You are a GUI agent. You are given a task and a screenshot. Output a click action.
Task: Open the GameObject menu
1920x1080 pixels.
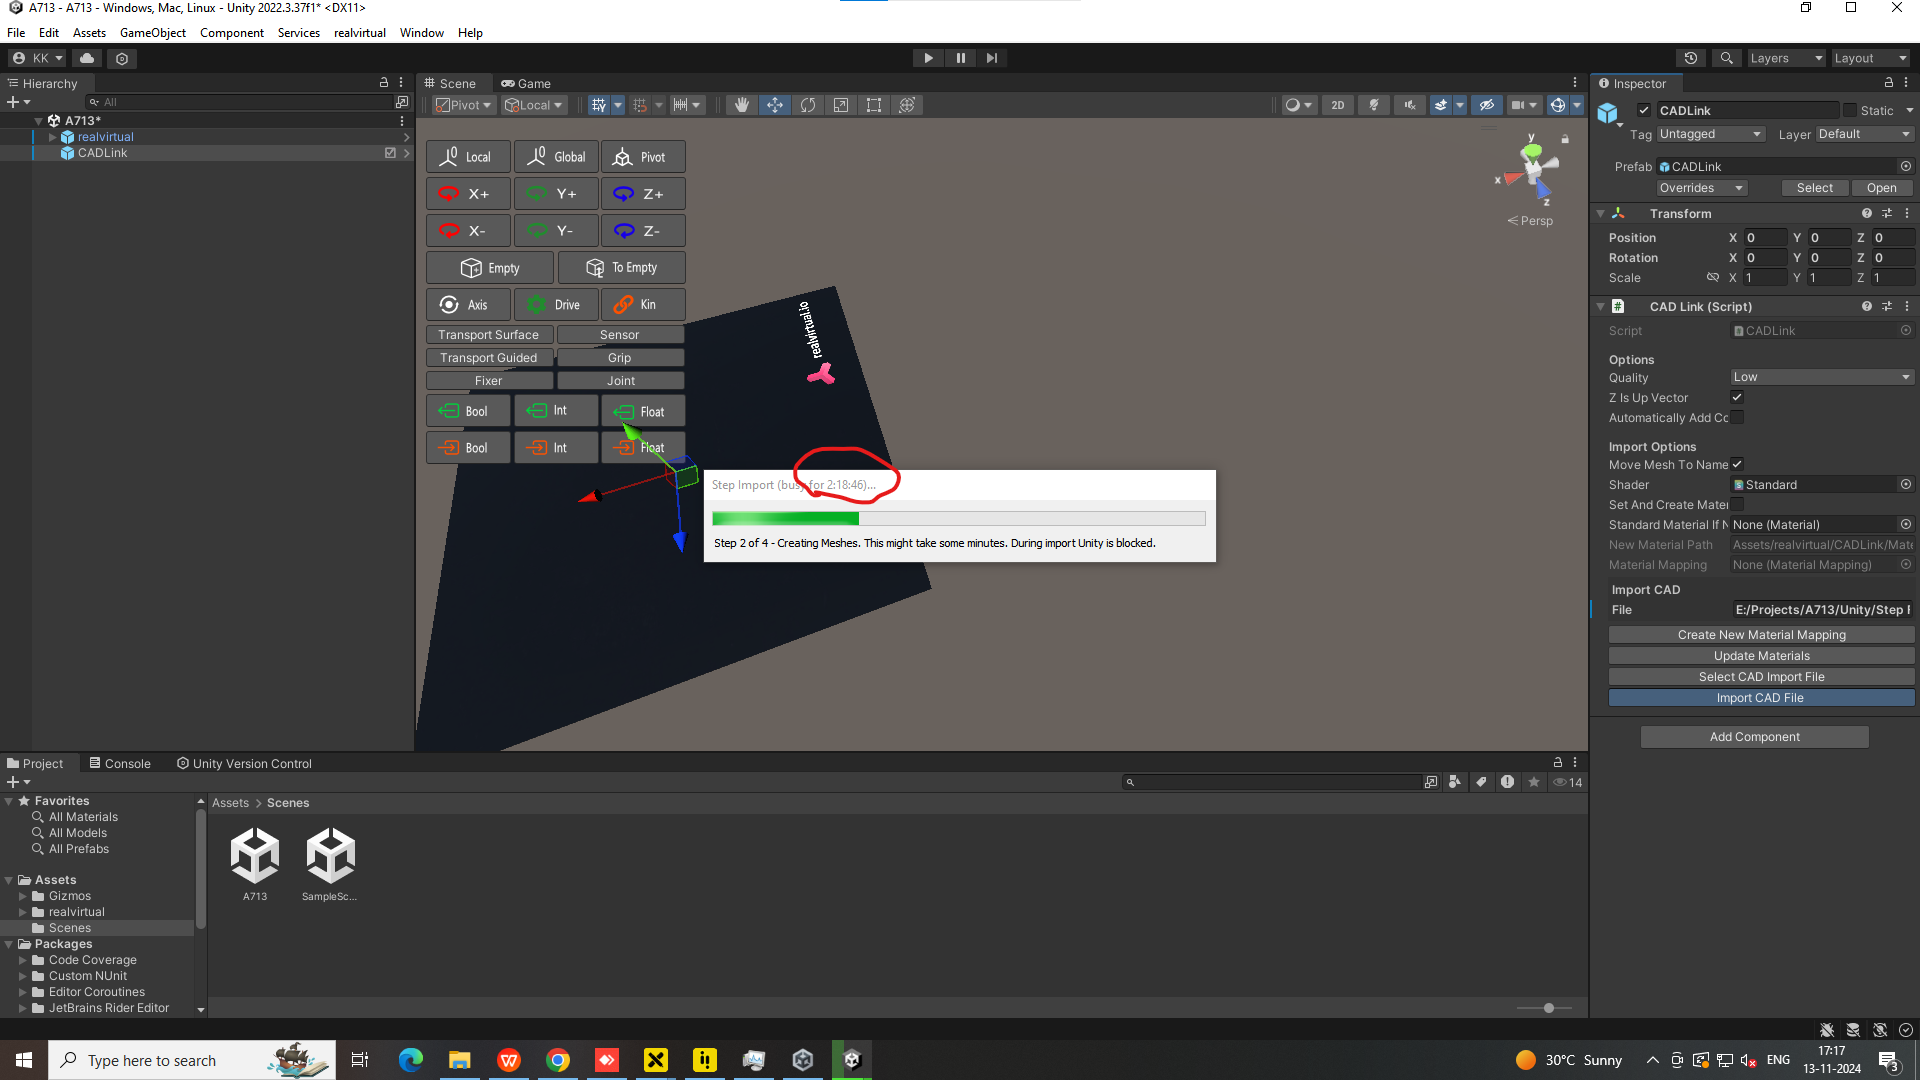click(153, 33)
